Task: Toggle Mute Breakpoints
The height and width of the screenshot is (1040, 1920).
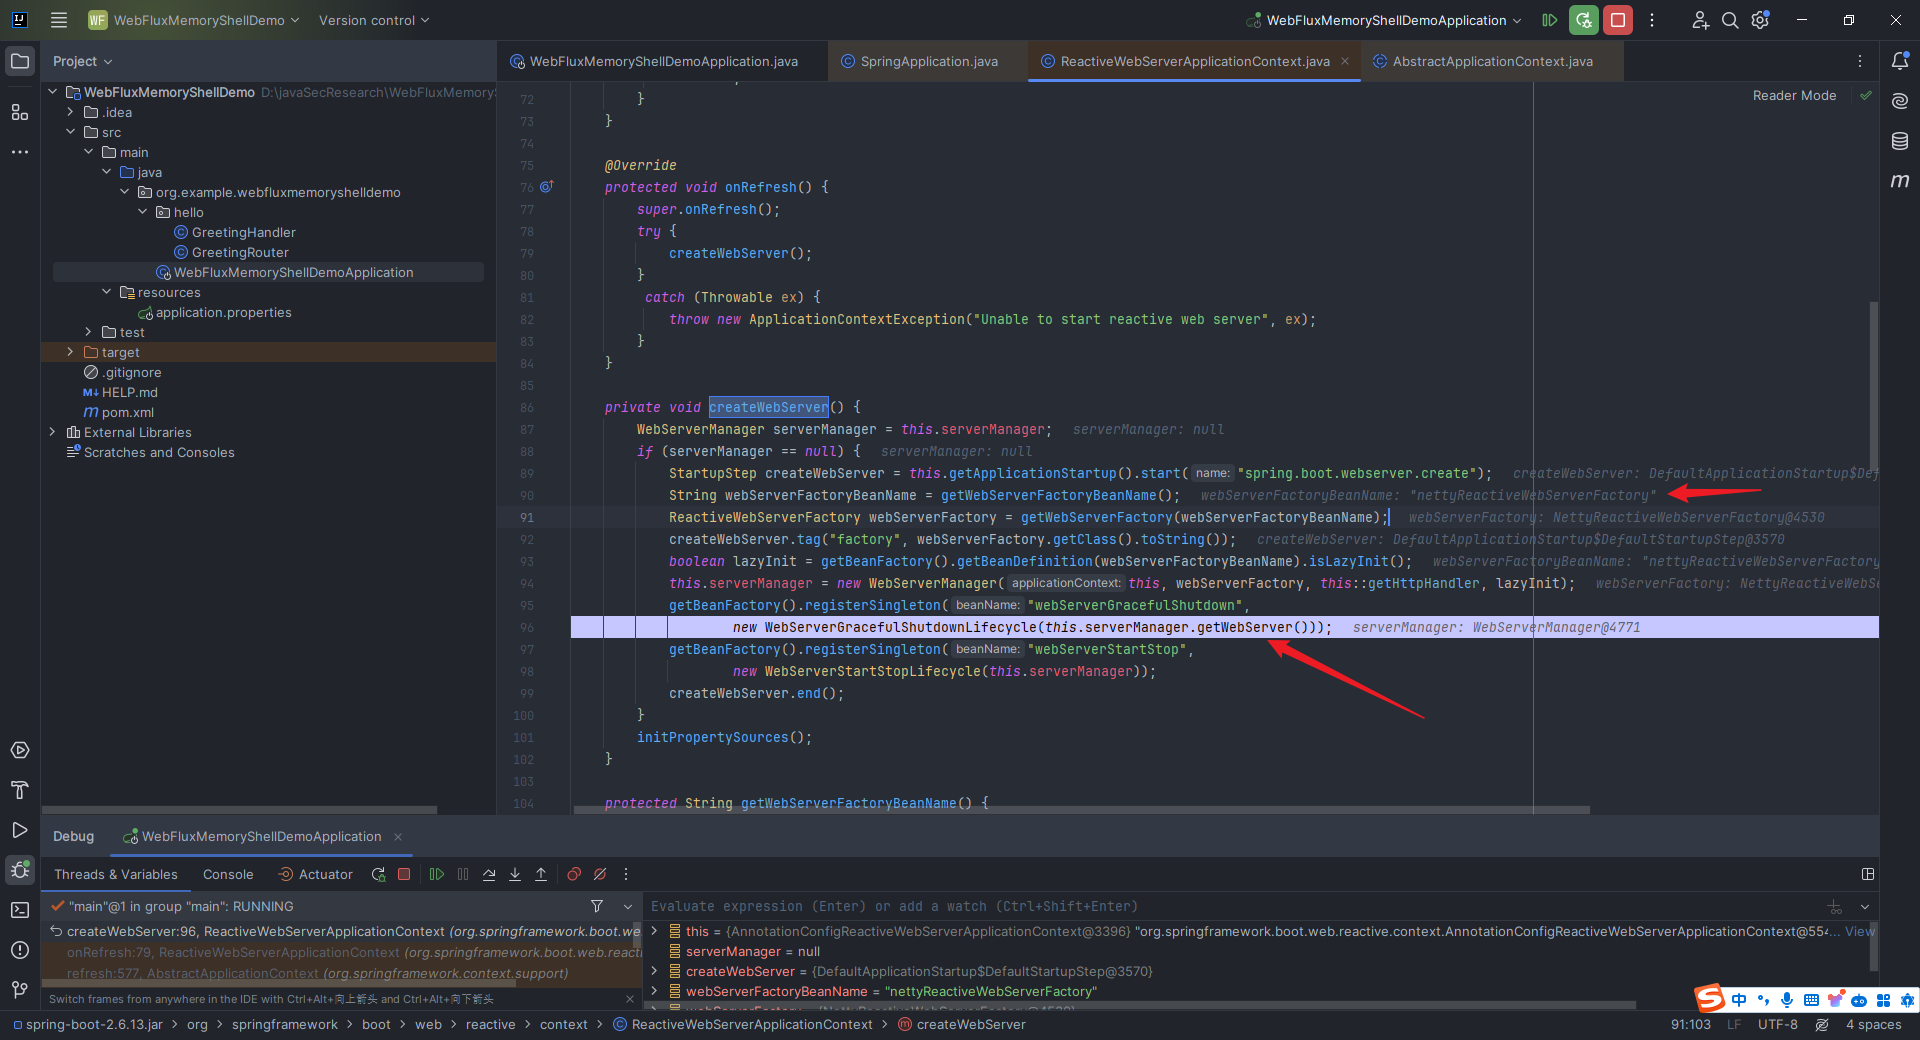Action: [600, 874]
